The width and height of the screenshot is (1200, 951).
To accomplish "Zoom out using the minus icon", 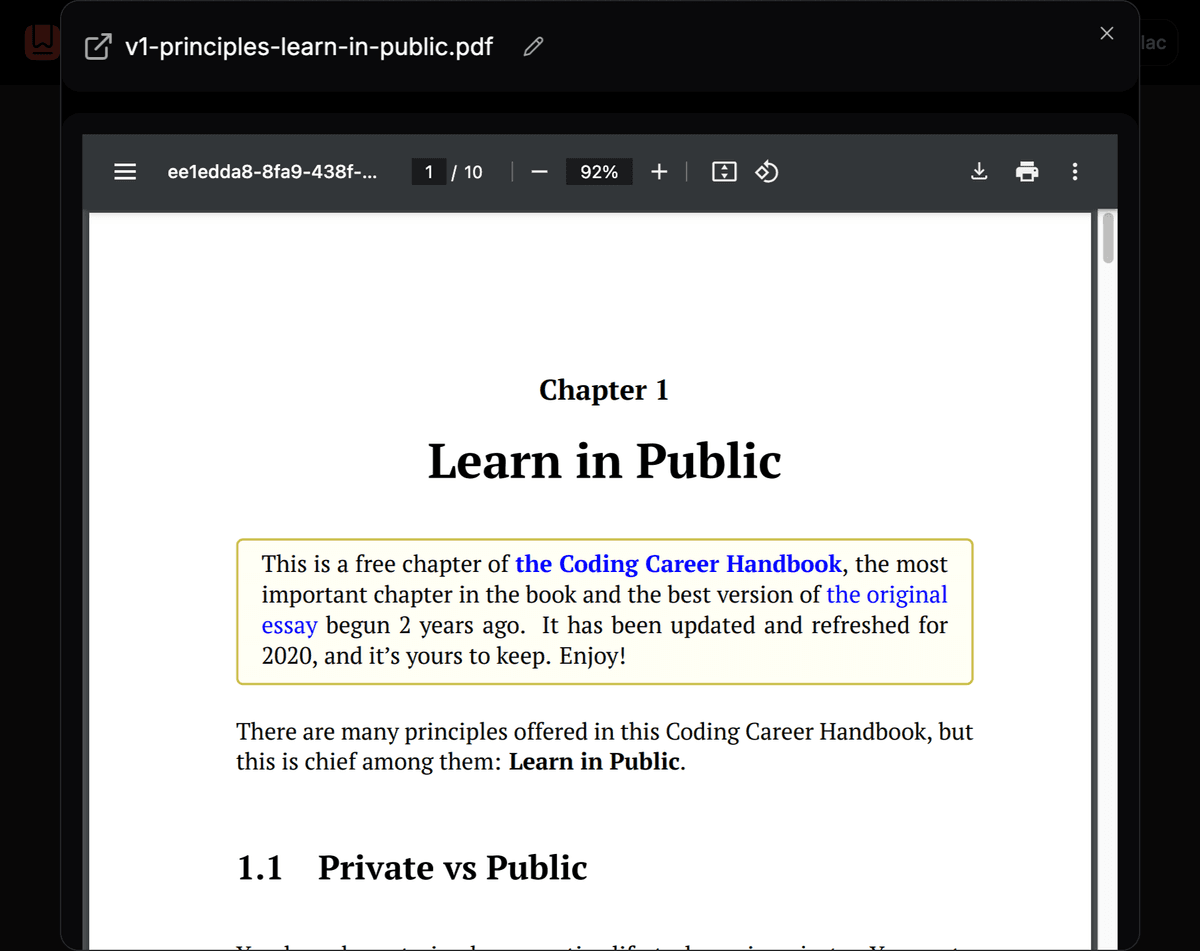I will point(539,171).
